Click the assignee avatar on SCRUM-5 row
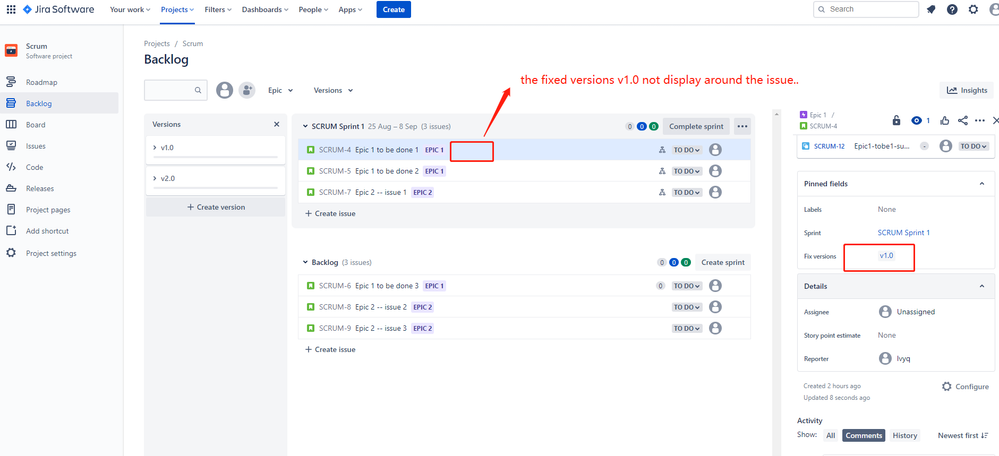Image resolution: width=999 pixels, height=456 pixels. 715,171
